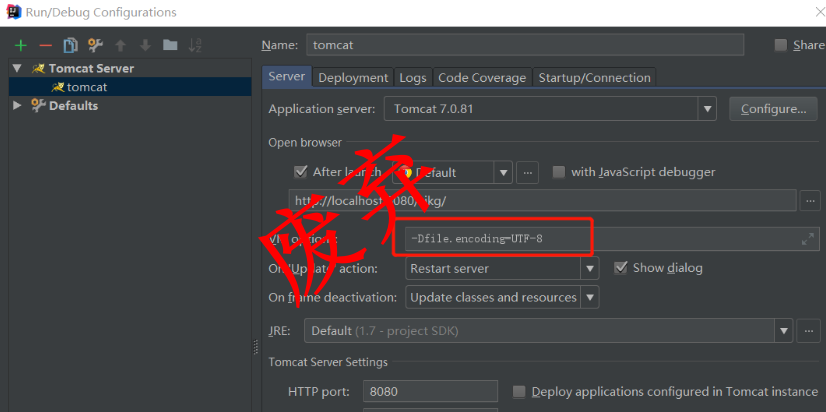Open edit defaults wrench icon
This screenshot has width=826, height=412.
coord(95,45)
